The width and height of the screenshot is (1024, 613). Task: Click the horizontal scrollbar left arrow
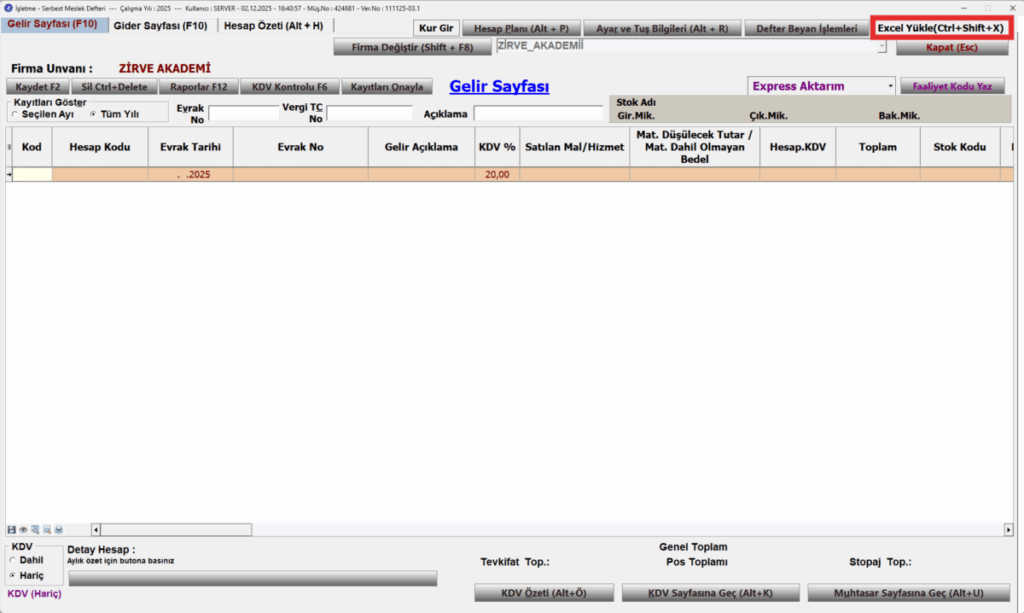[x=96, y=529]
